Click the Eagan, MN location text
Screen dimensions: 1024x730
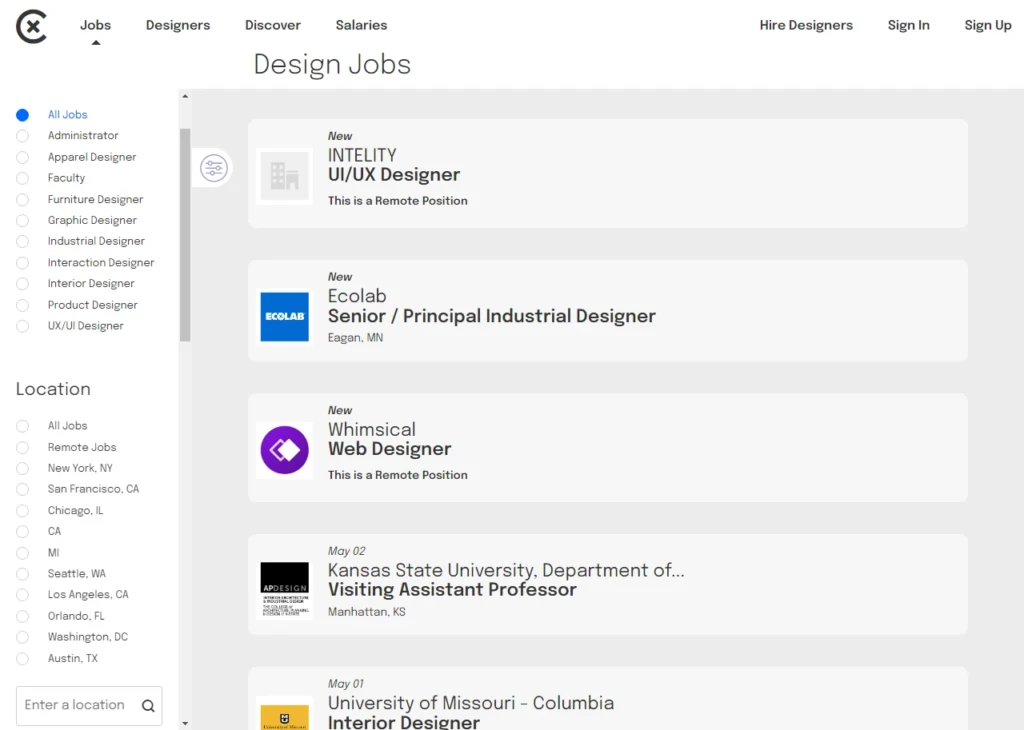point(355,338)
